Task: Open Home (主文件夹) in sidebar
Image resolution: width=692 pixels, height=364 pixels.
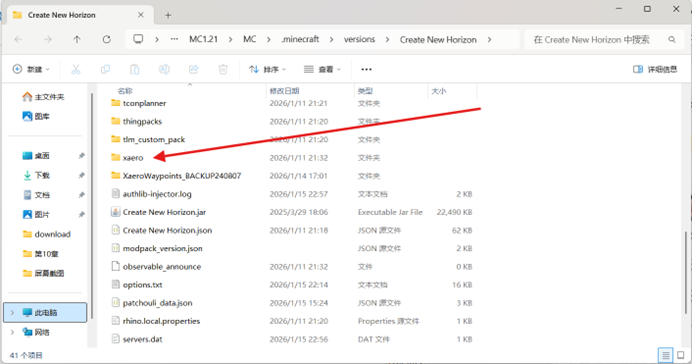Action: tap(43, 97)
